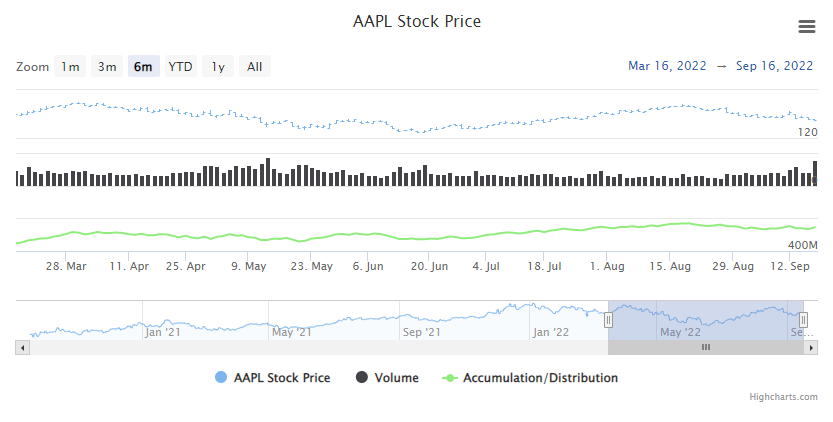Click the scrollbar right arrow button
This screenshot has width=833, height=422.
pos(812,347)
